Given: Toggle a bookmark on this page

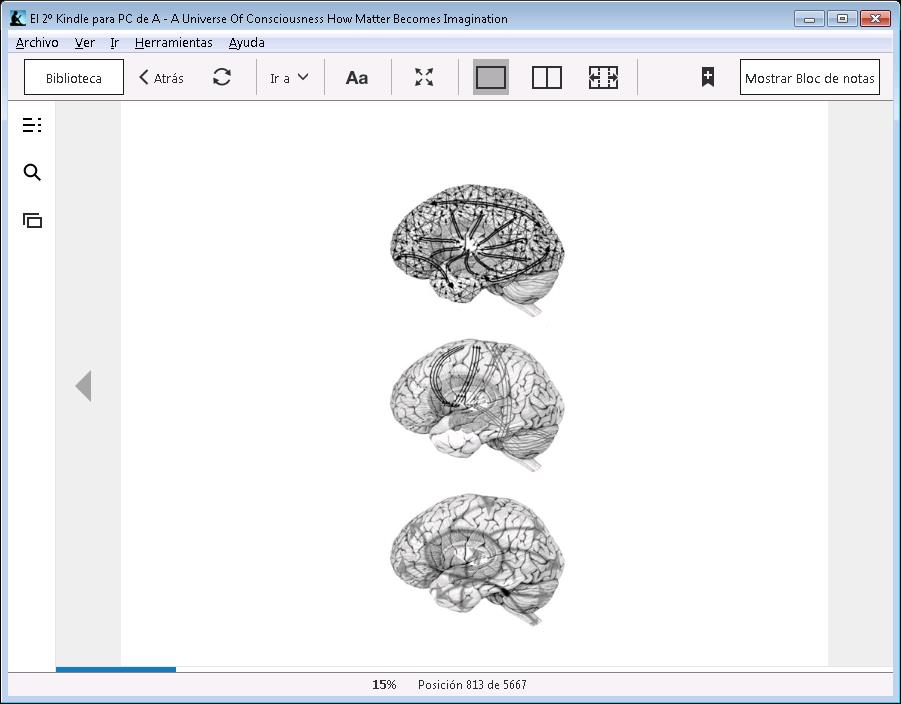Looking at the screenshot, I should [x=707, y=76].
